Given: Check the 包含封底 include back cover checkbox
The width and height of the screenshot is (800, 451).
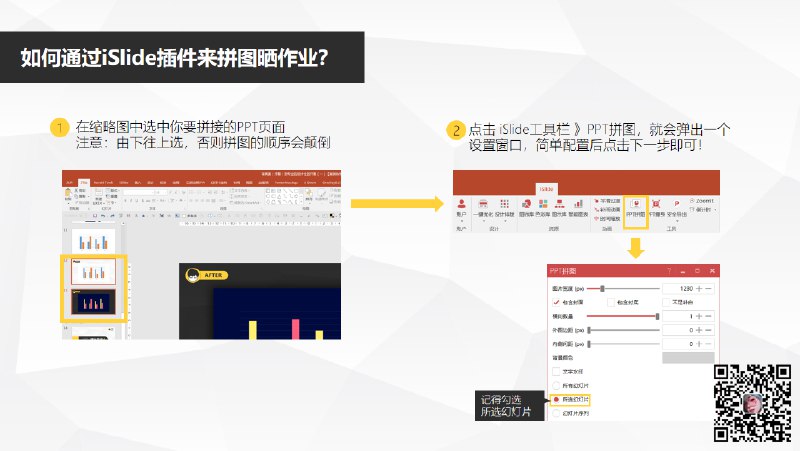Looking at the screenshot, I should pyautogui.click(x=611, y=303).
